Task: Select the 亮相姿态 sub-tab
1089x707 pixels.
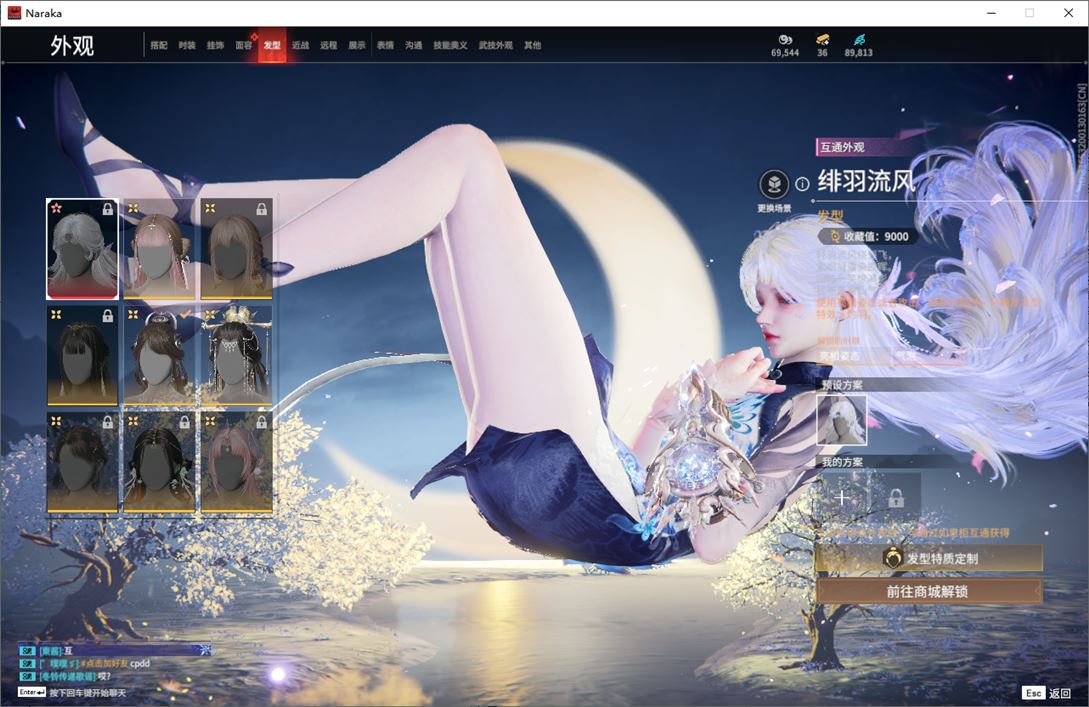Action: [839, 356]
